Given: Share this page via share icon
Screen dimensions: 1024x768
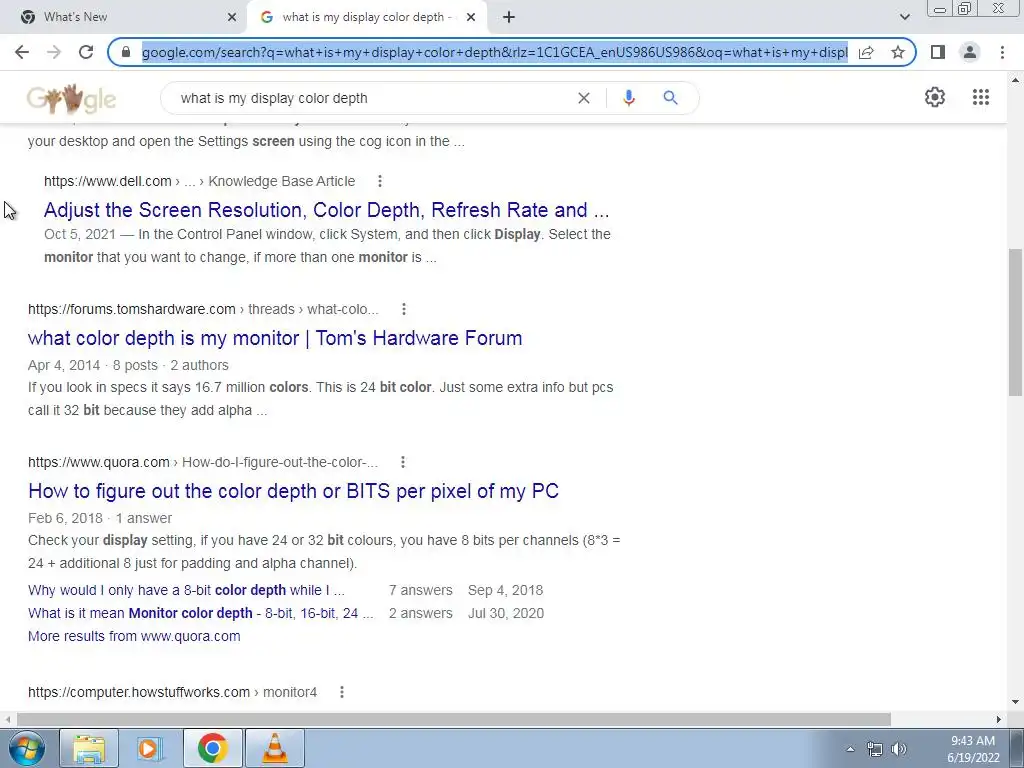Looking at the screenshot, I should [x=867, y=52].
